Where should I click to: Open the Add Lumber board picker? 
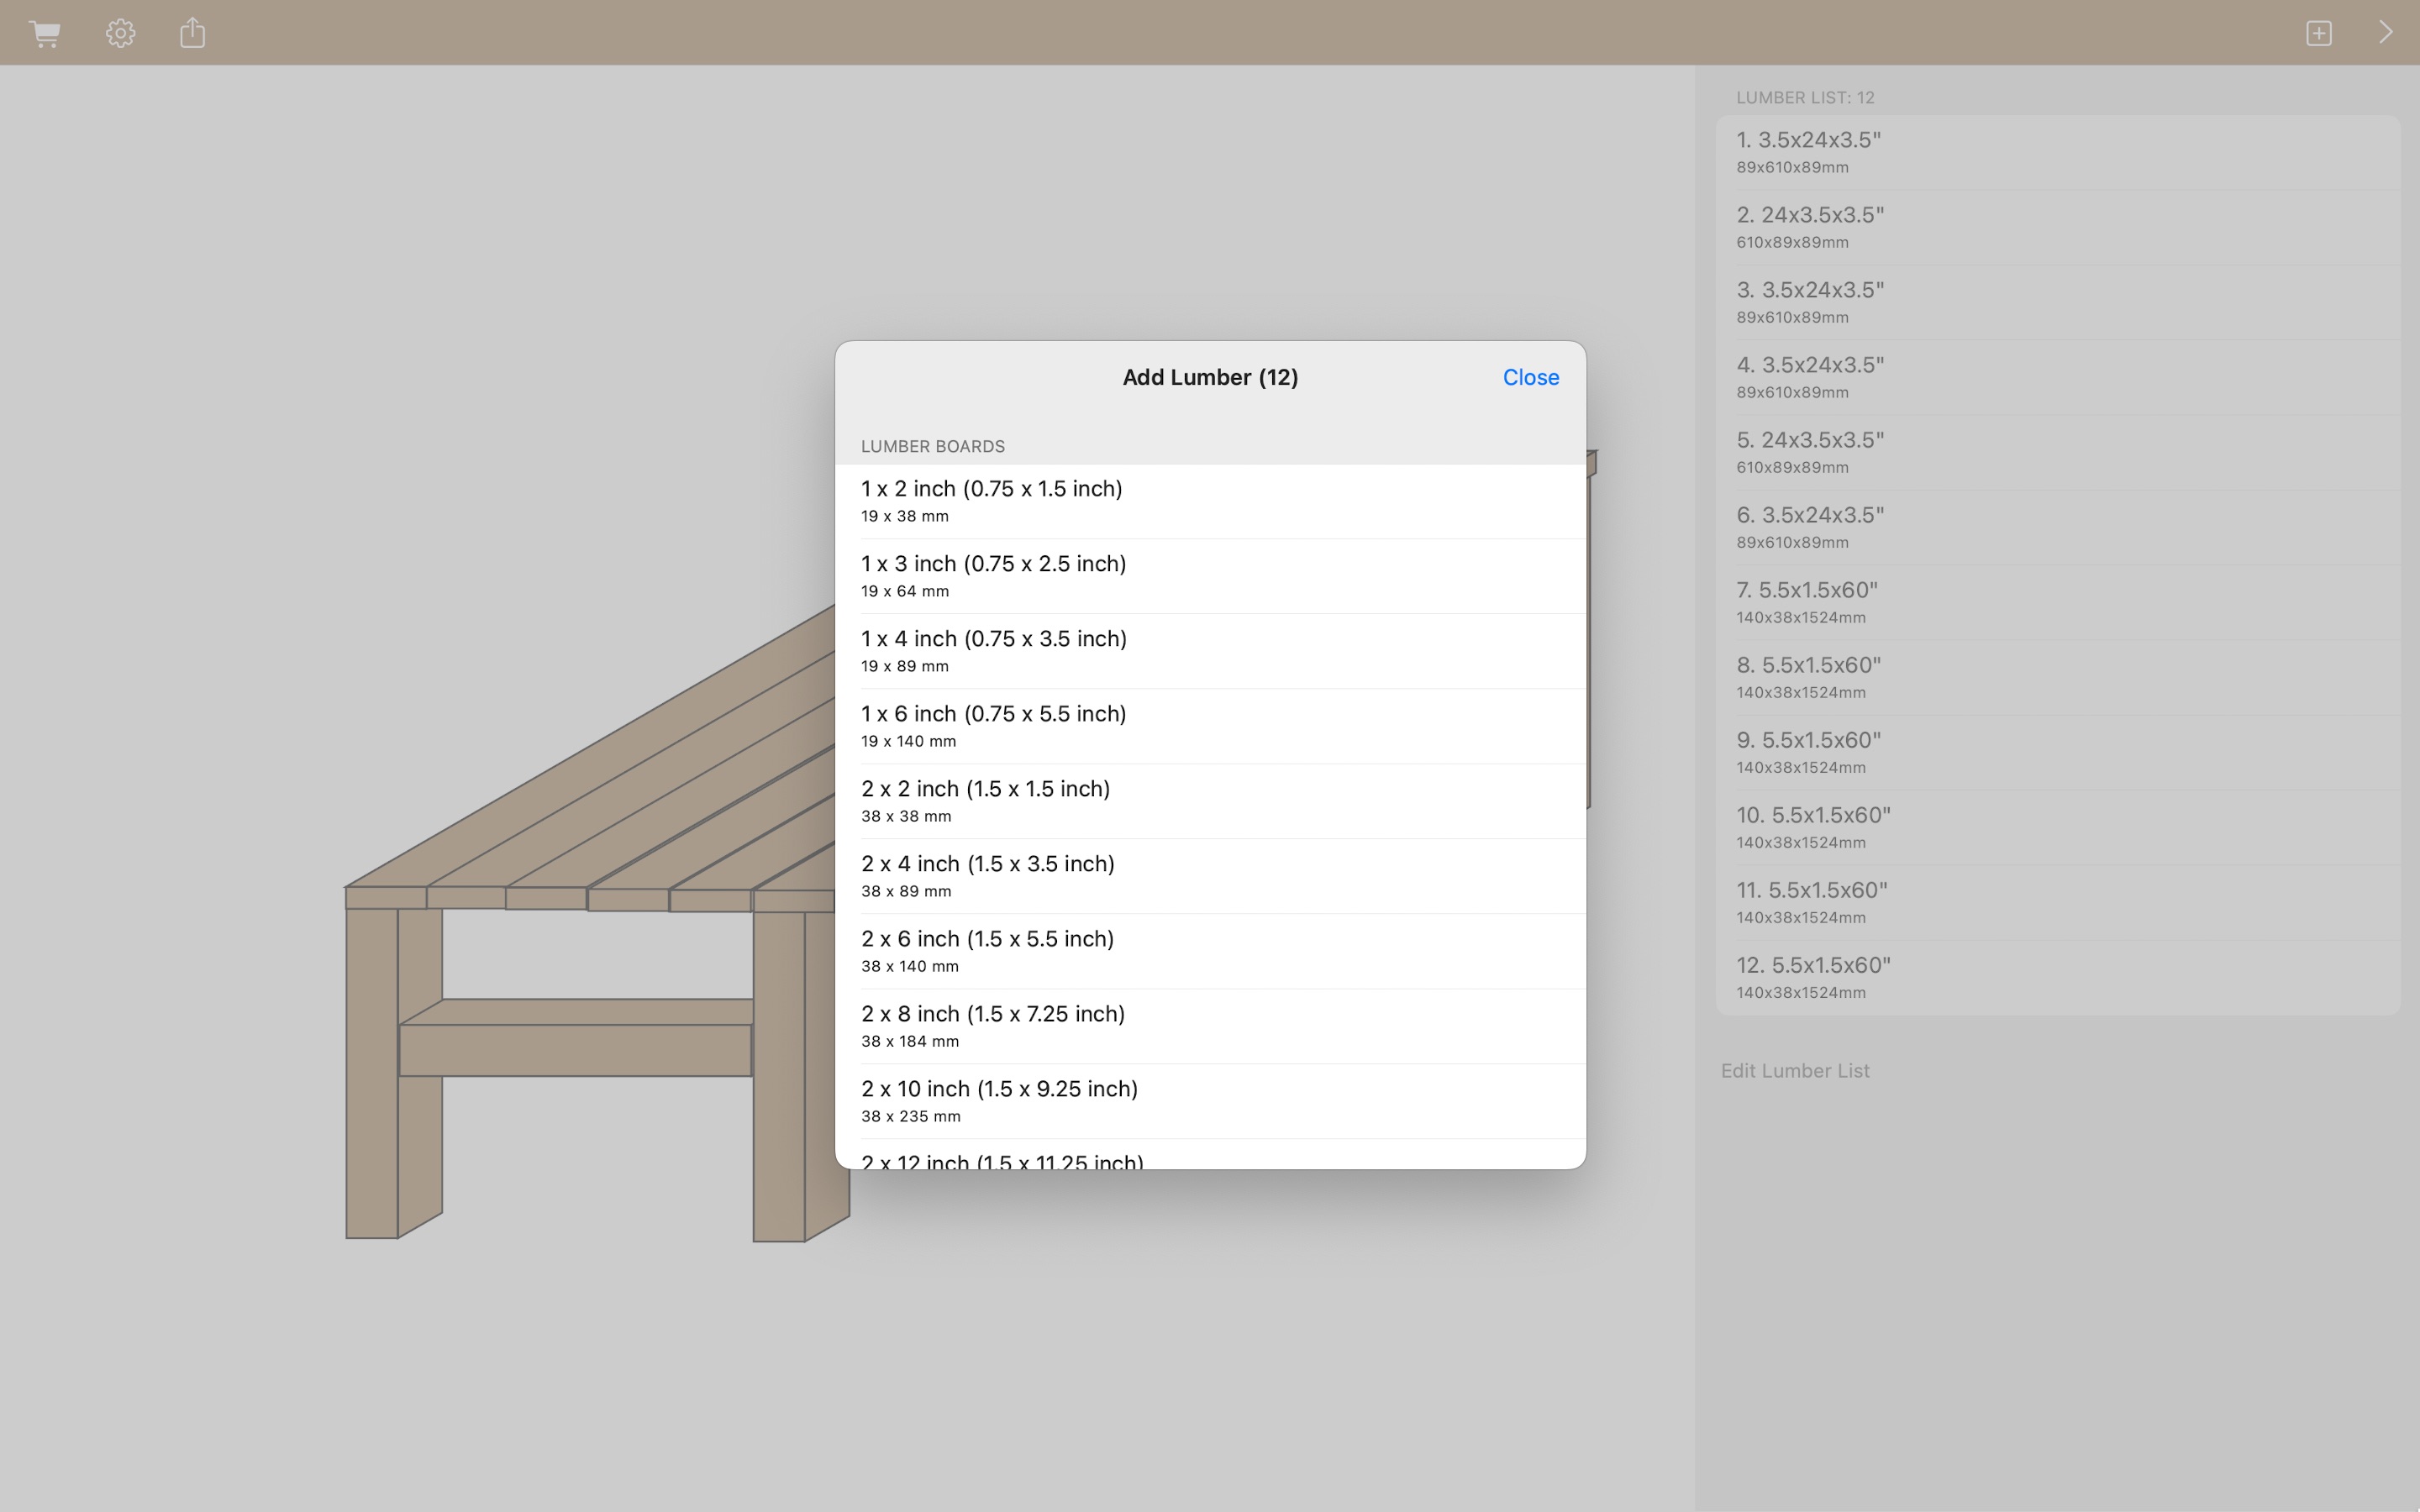pos(1208,377)
